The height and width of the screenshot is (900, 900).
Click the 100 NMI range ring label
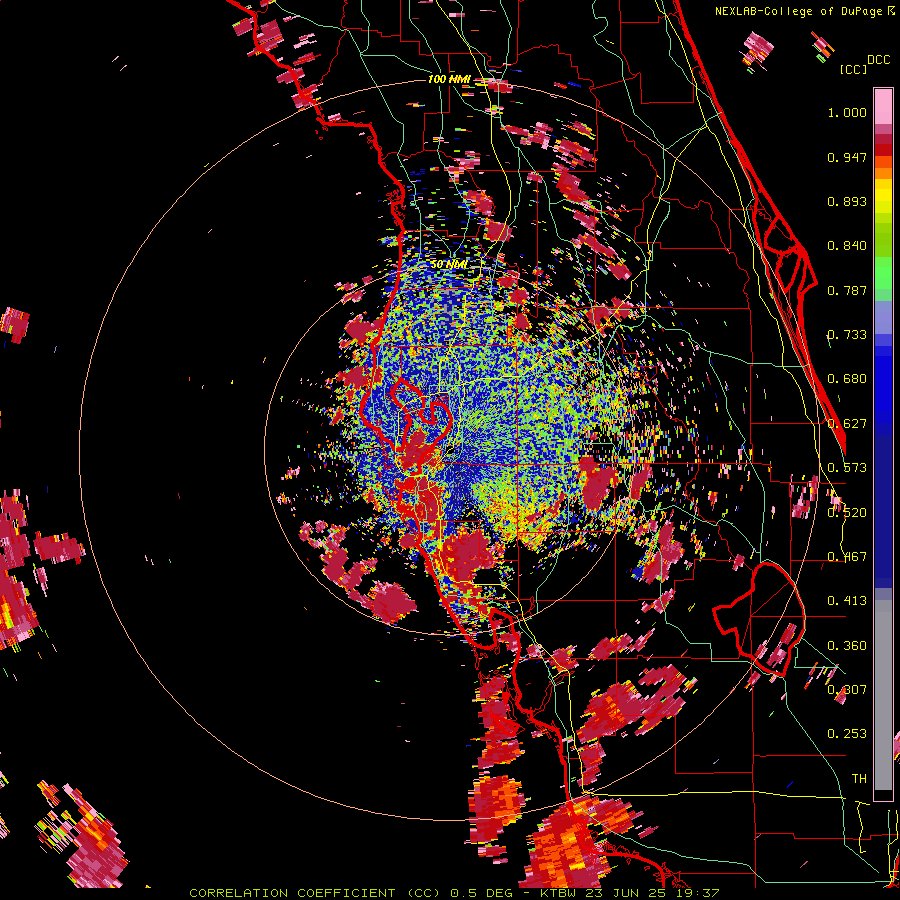(x=449, y=79)
